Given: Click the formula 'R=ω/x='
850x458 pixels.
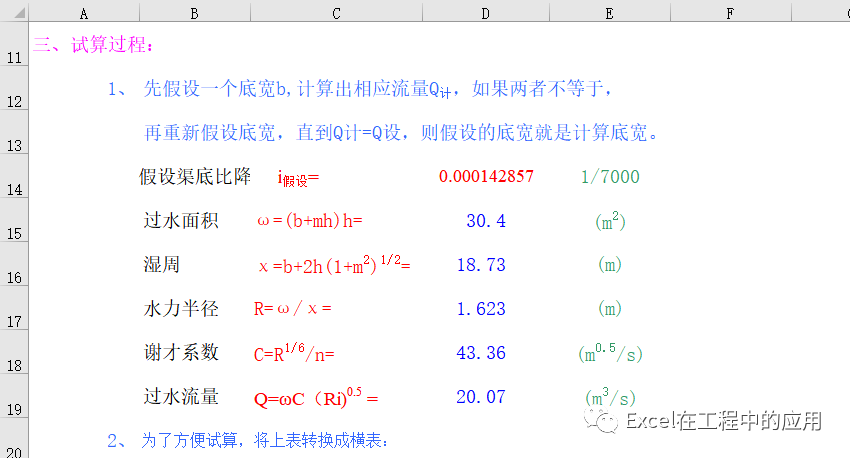Looking at the screenshot, I should 292,308.
